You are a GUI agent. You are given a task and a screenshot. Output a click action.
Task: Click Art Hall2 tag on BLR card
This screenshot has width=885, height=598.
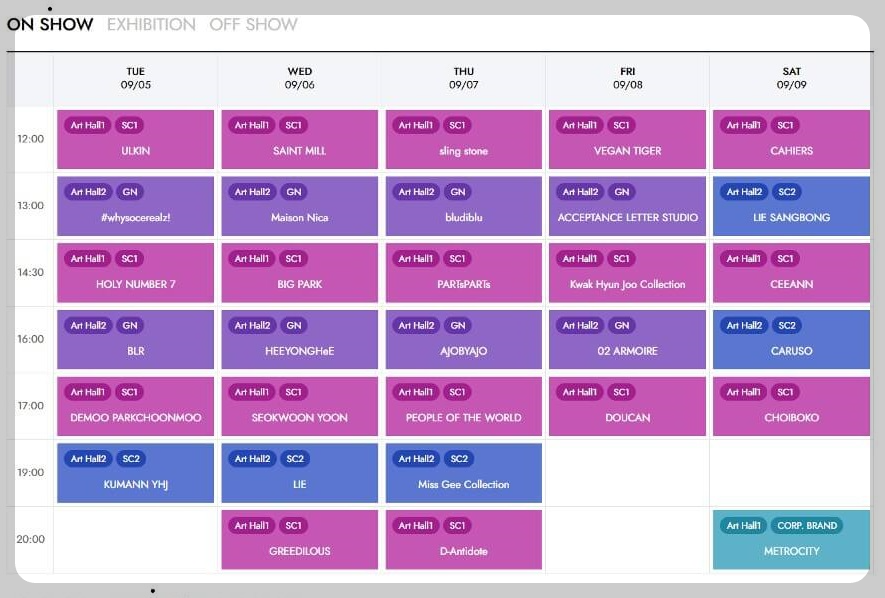click(x=89, y=326)
